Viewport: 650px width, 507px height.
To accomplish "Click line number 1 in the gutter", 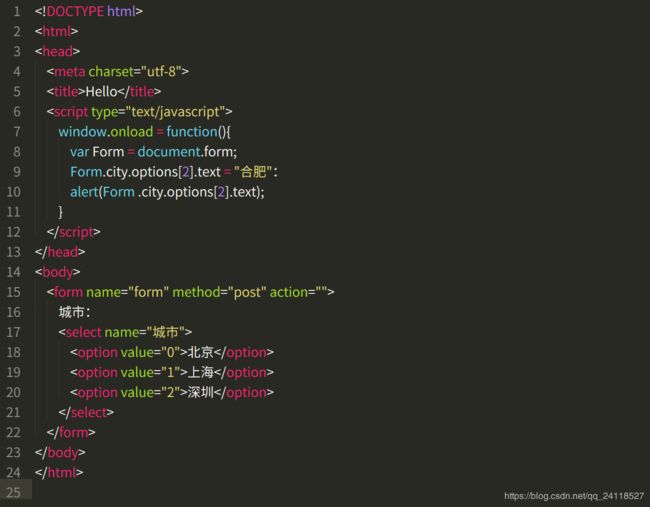I will click(17, 11).
